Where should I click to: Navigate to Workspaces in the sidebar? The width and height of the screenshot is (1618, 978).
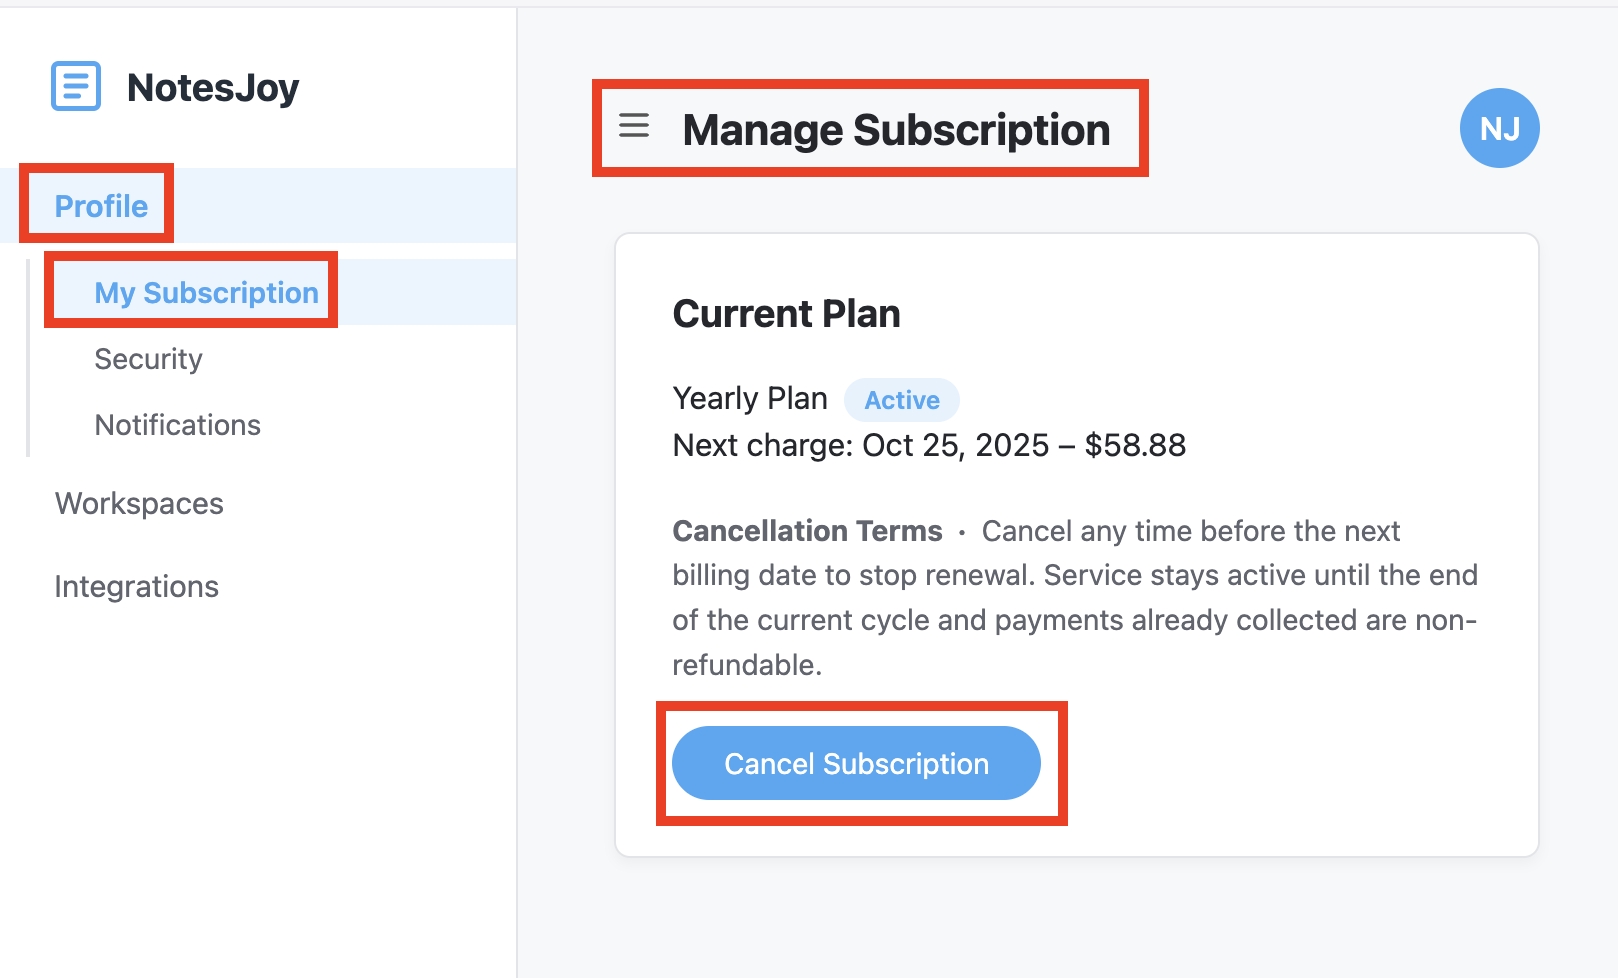click(139, 503)
